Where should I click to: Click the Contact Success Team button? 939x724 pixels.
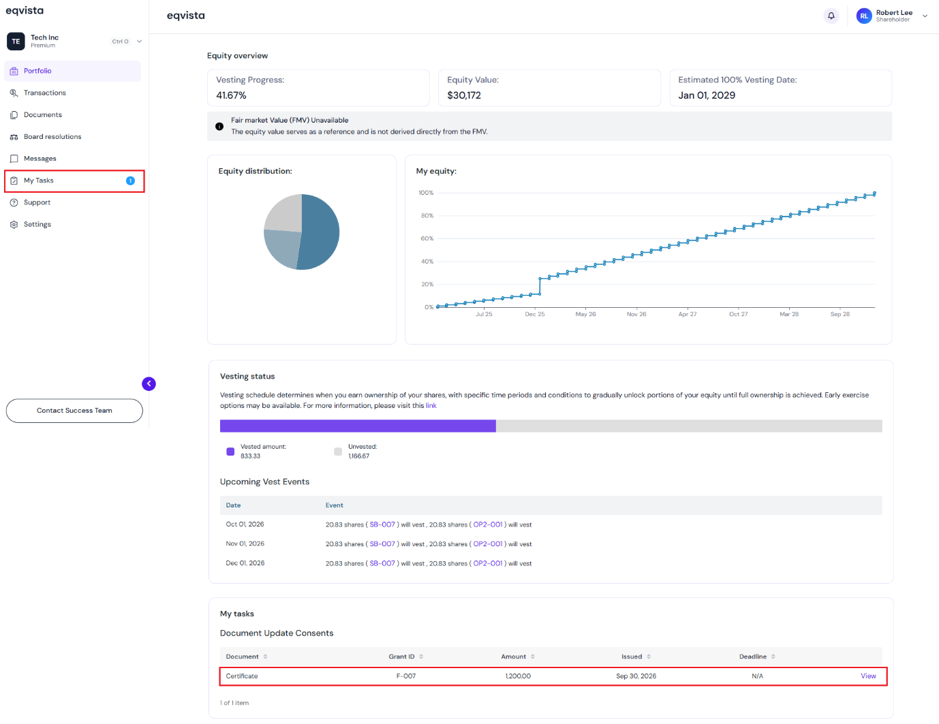[74, 411]
